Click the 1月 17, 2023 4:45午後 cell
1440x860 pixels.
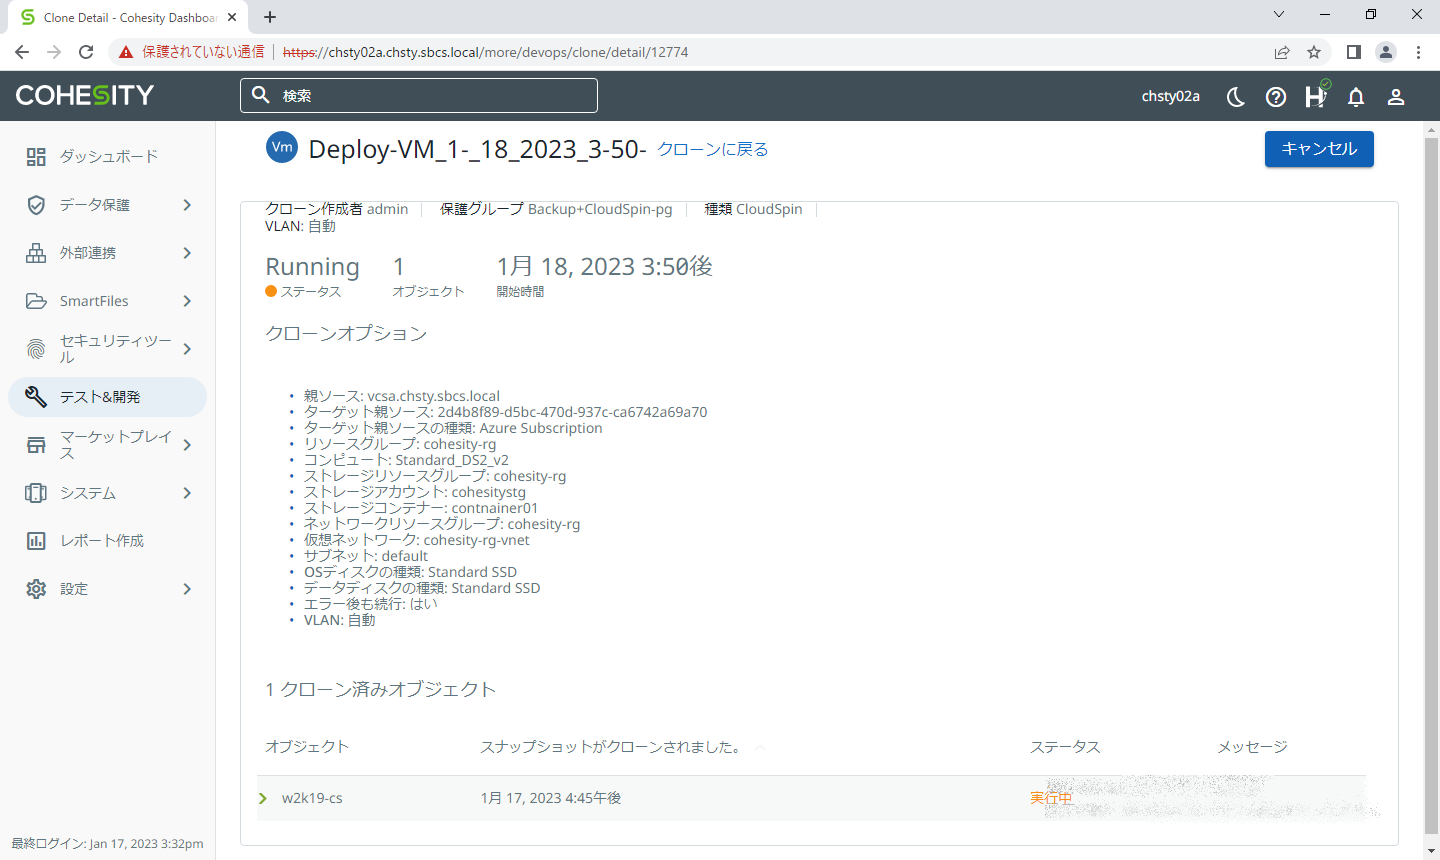pos(551,798)
